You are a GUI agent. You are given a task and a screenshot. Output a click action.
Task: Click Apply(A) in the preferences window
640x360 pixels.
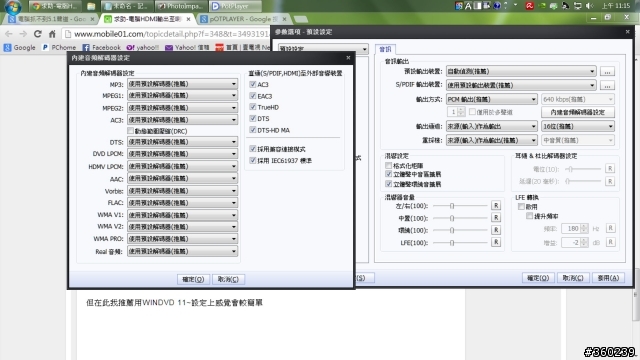pyautogui.click(x=608, y=278)
